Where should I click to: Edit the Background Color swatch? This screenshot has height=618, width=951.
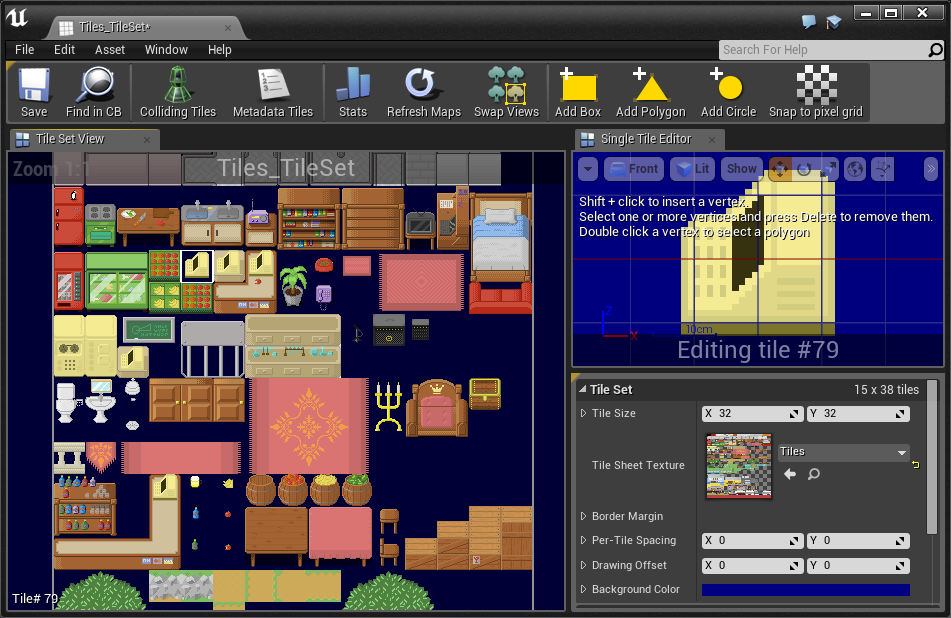point(805,589)
